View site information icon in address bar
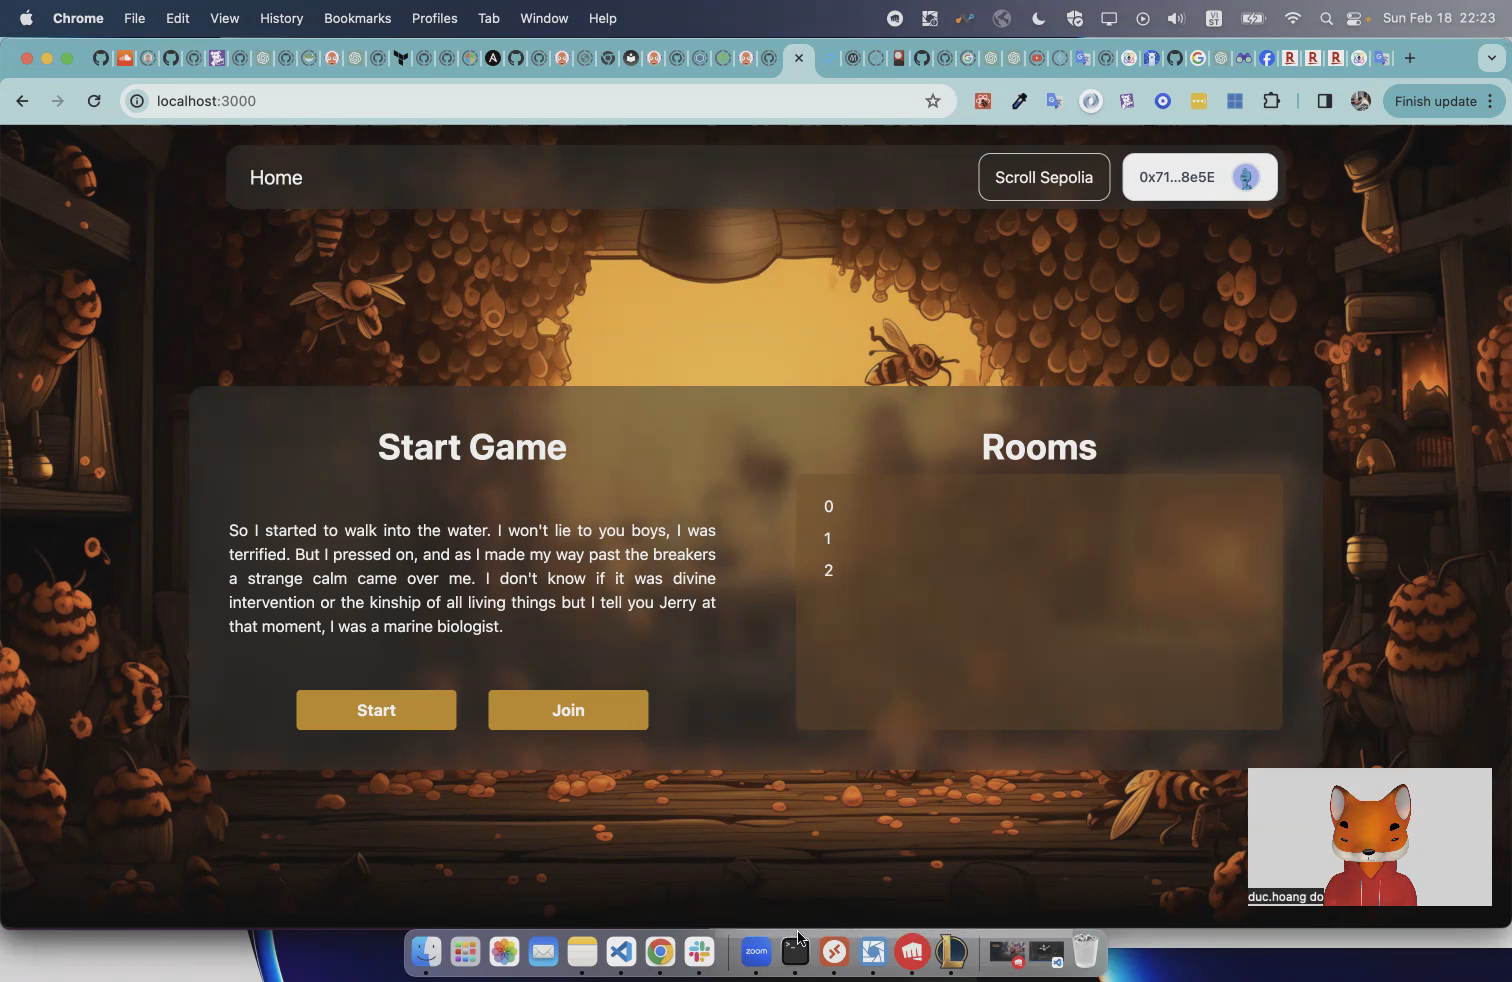This screenshot has width=1512, height=982. [x=137, y=101]
